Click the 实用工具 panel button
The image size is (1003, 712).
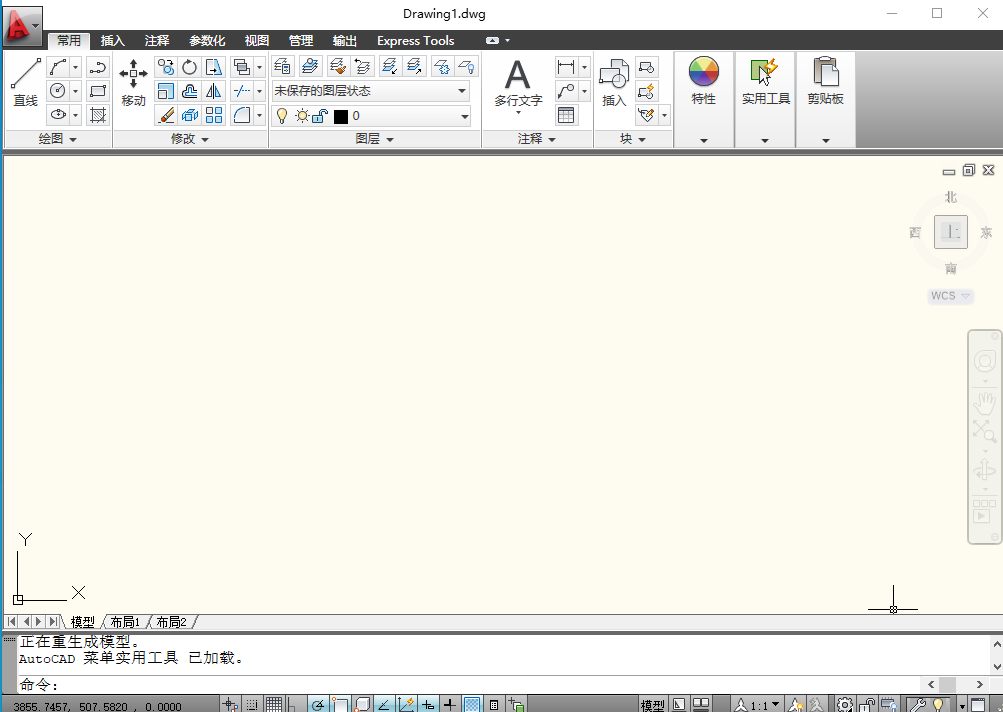(765, 80)
